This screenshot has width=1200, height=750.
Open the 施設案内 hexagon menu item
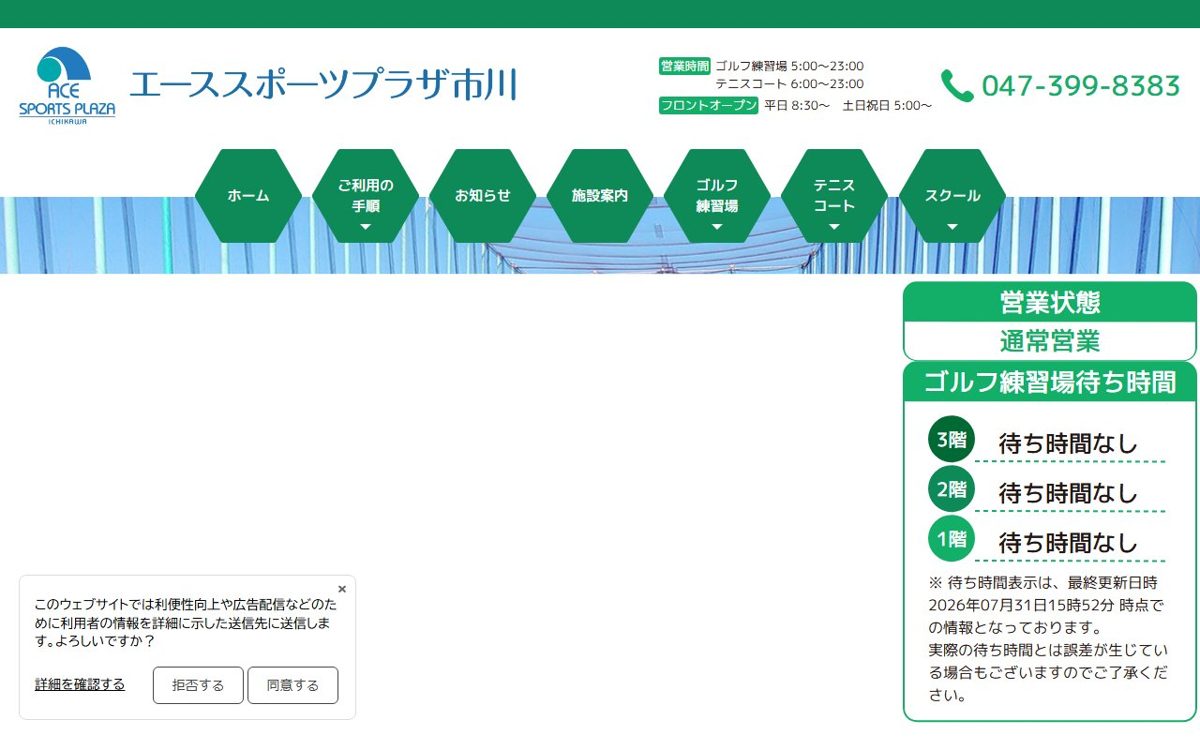[600, 196]
